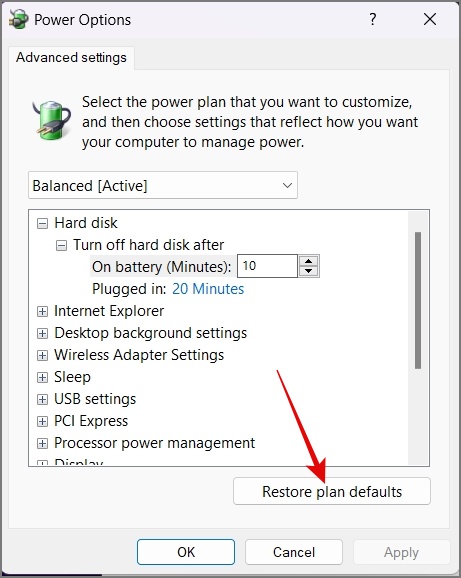Expand Processor power management node

click(42, 443)
